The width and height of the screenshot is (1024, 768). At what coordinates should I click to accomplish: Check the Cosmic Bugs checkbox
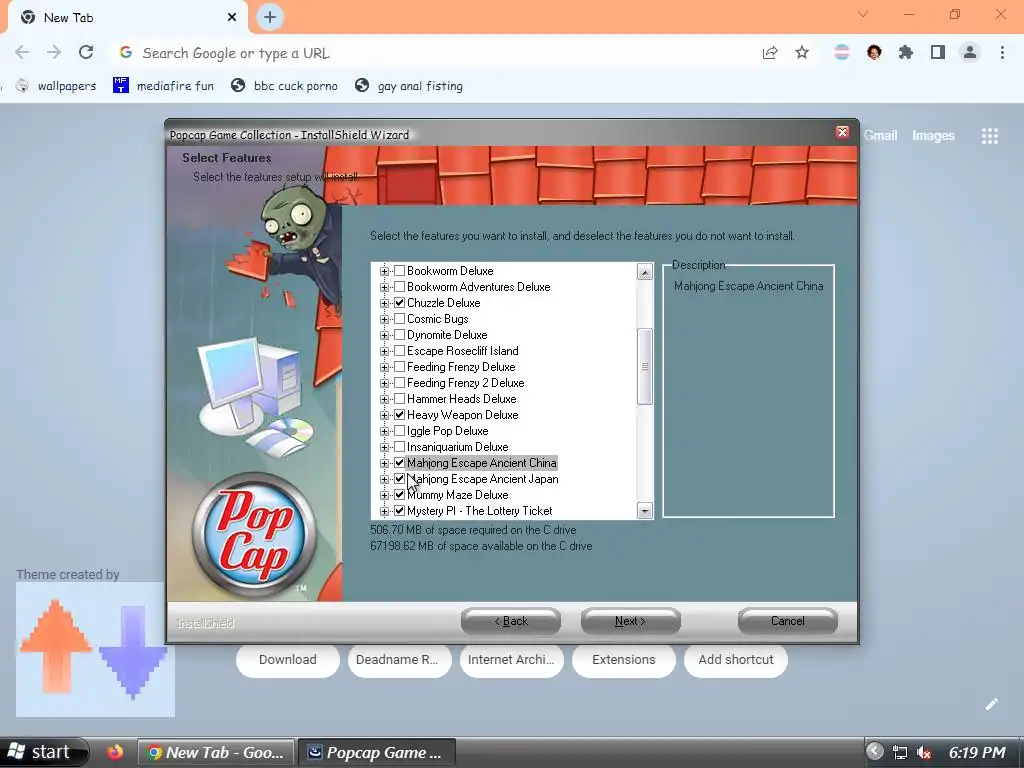coord(400,319)
